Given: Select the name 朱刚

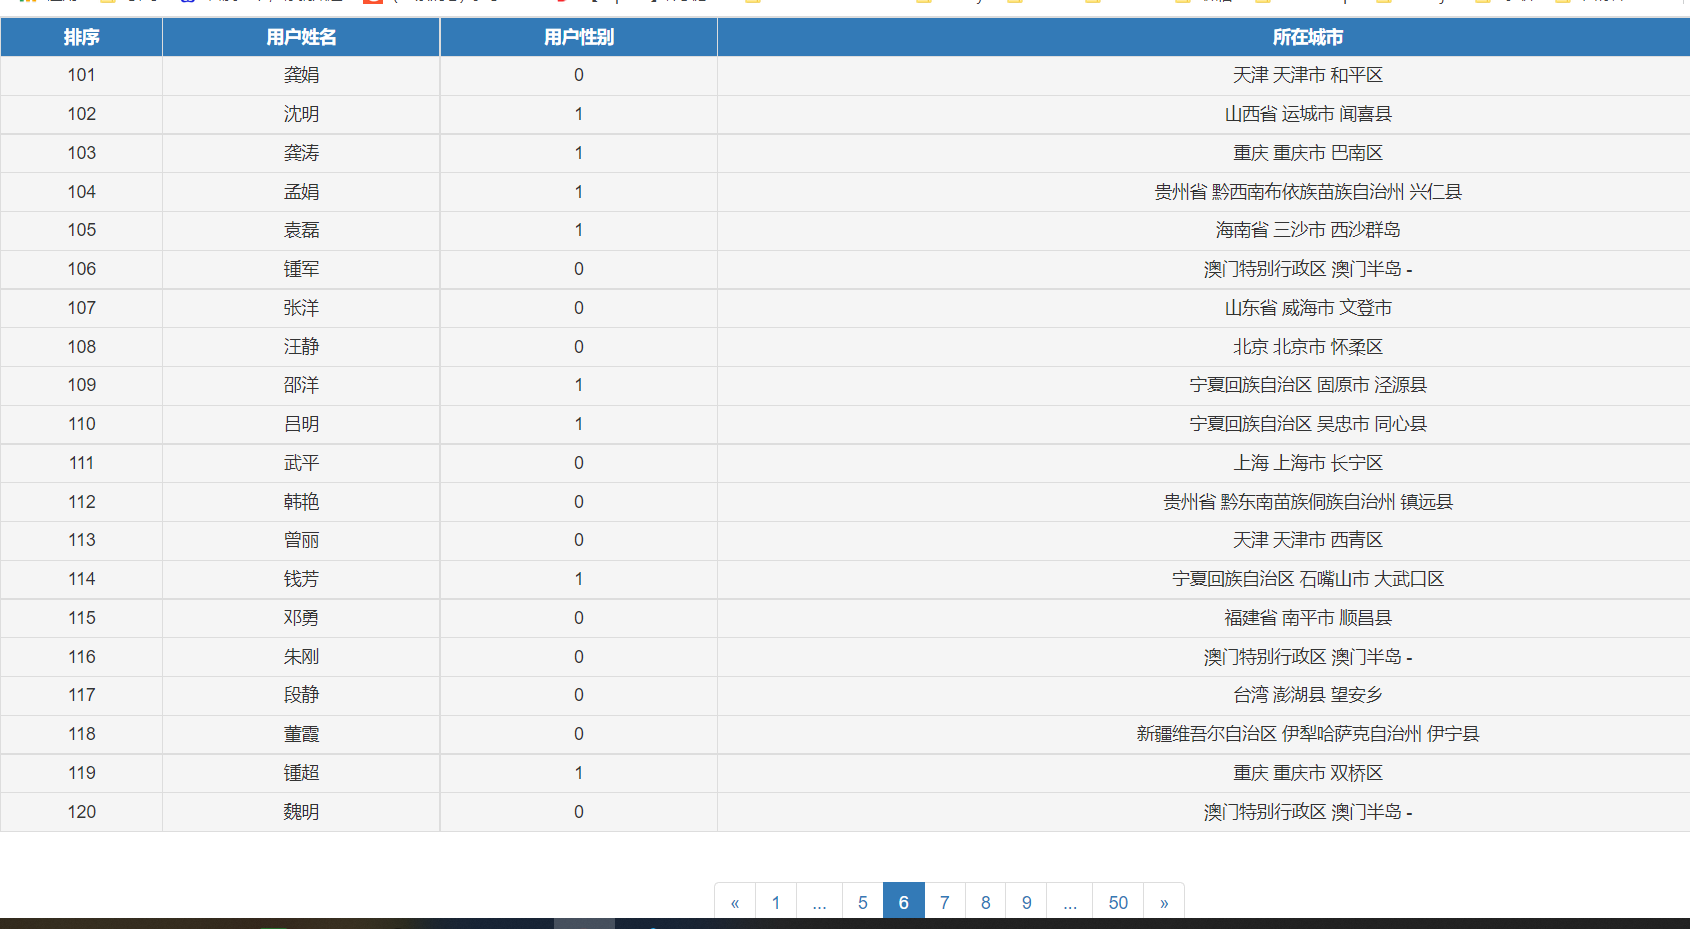Looking at the screenshot, I should (x=301, y=657).
